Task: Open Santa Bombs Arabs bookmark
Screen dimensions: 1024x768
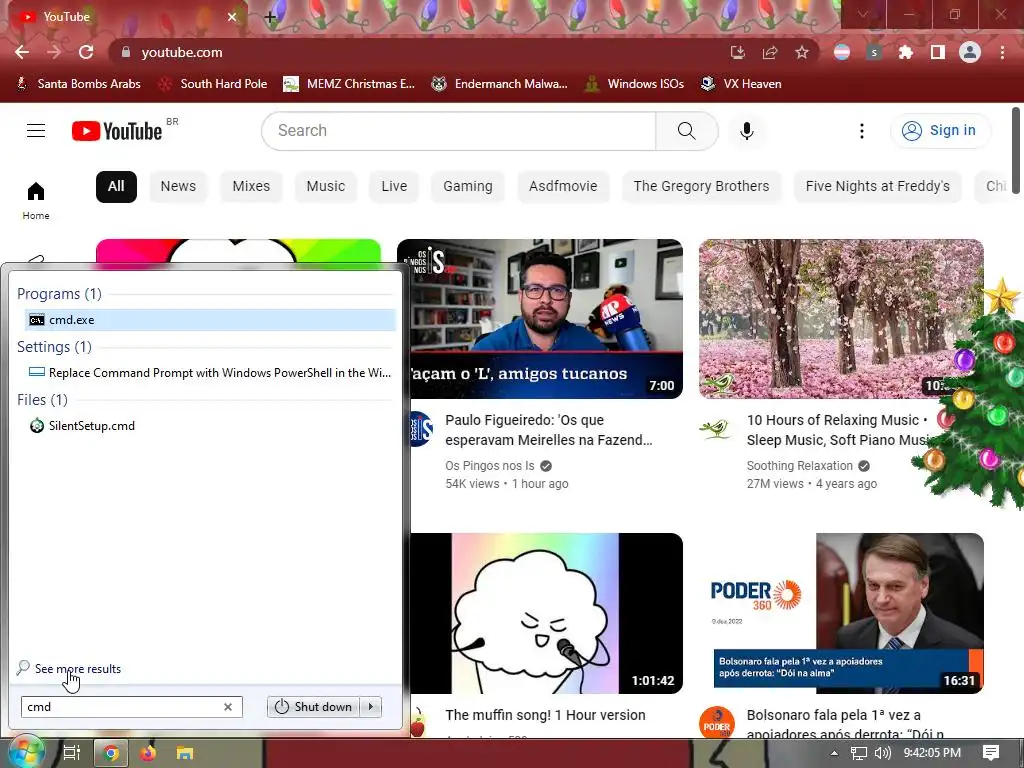Action: [78, 84]
